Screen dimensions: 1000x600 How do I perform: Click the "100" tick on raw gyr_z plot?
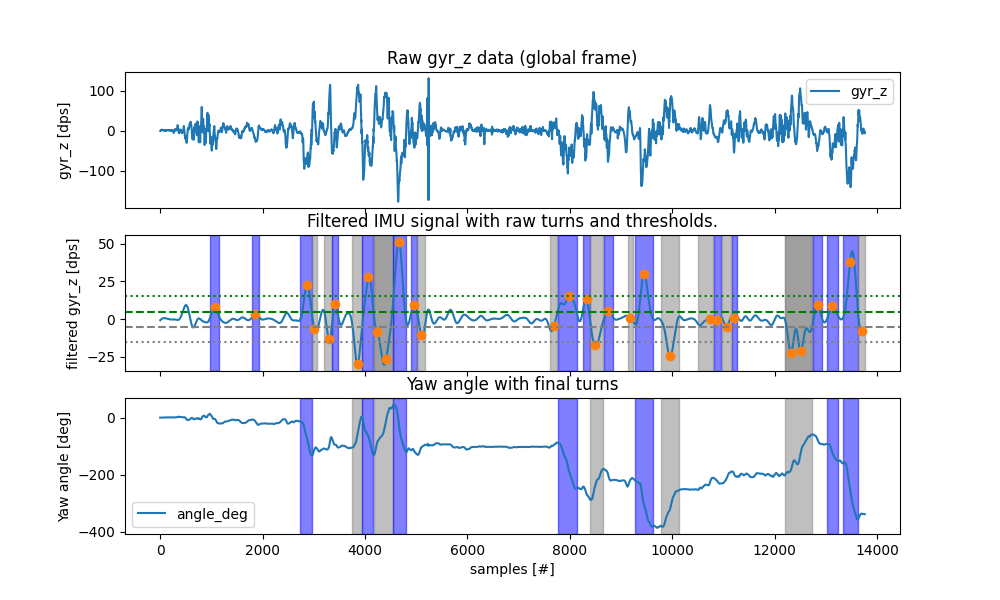point(103,92)
